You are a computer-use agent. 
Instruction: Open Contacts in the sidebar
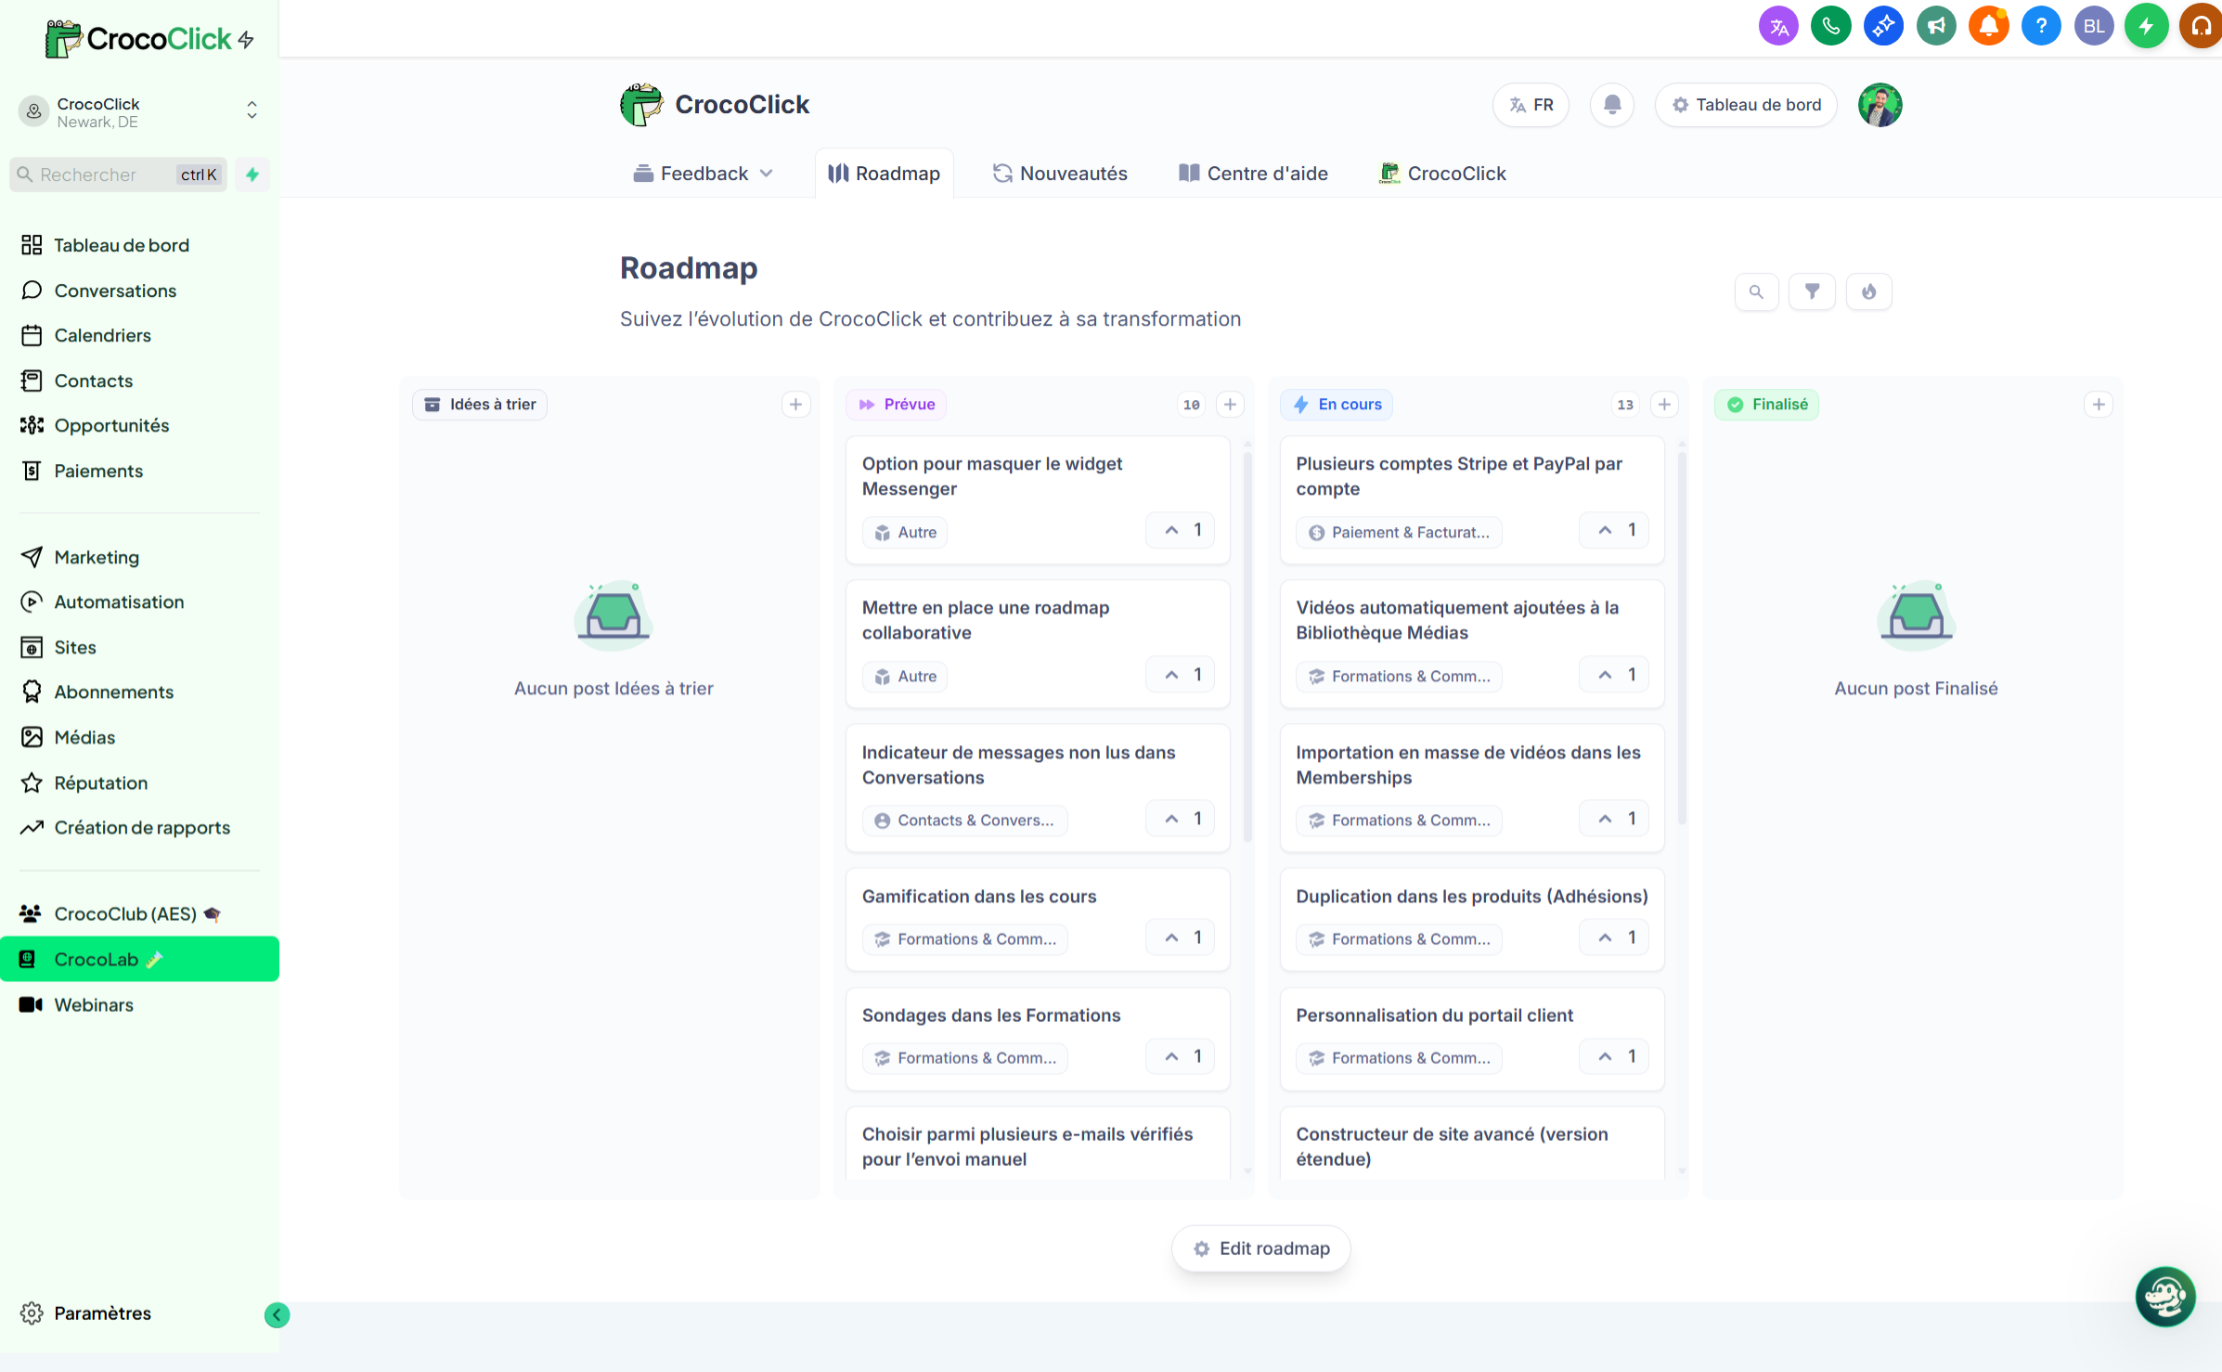click(x=93, y=381)
